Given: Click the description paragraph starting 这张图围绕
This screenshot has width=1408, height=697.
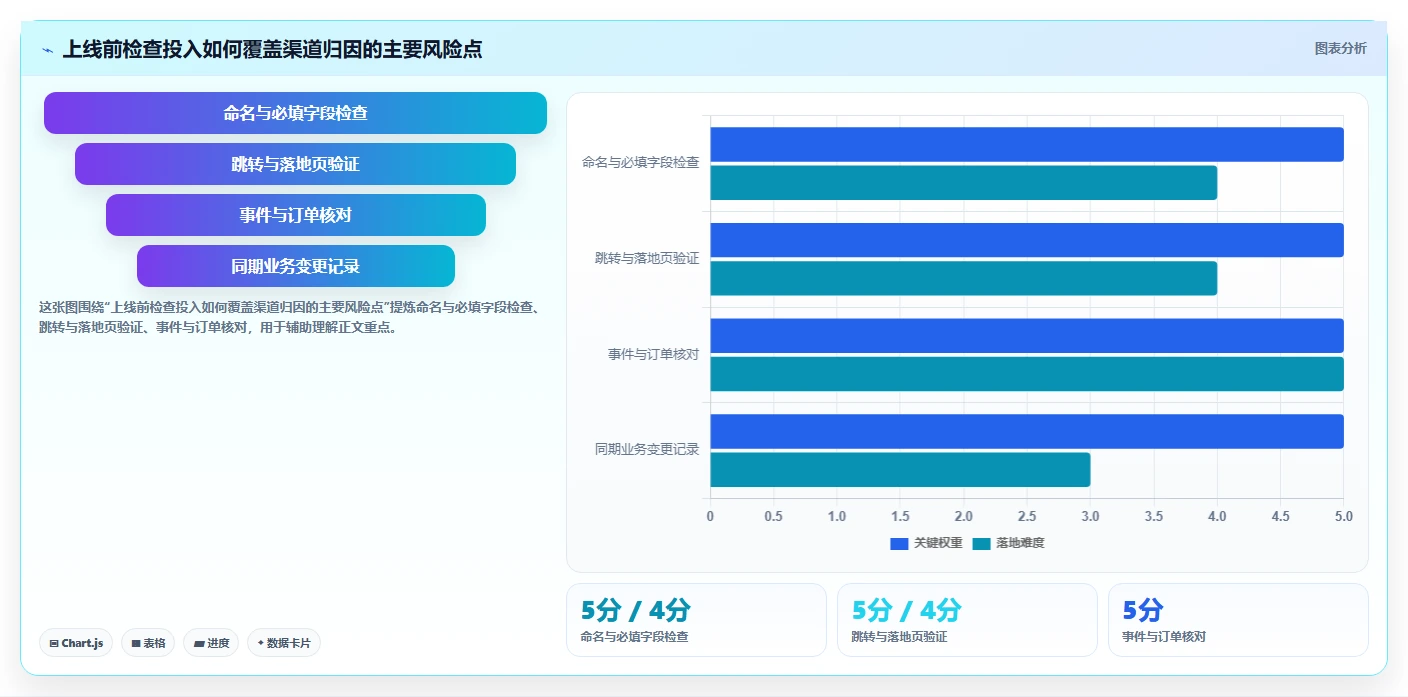Looking at the screenshot, I should [290, 317].
